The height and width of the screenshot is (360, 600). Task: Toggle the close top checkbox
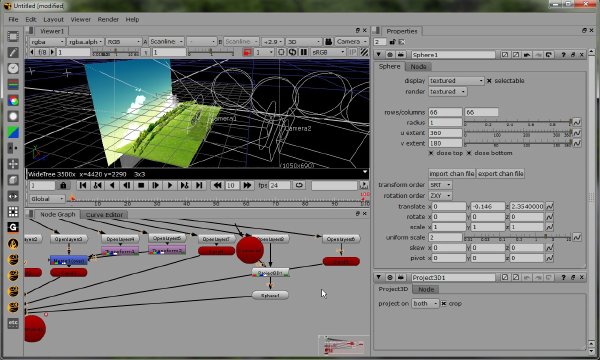431,153
